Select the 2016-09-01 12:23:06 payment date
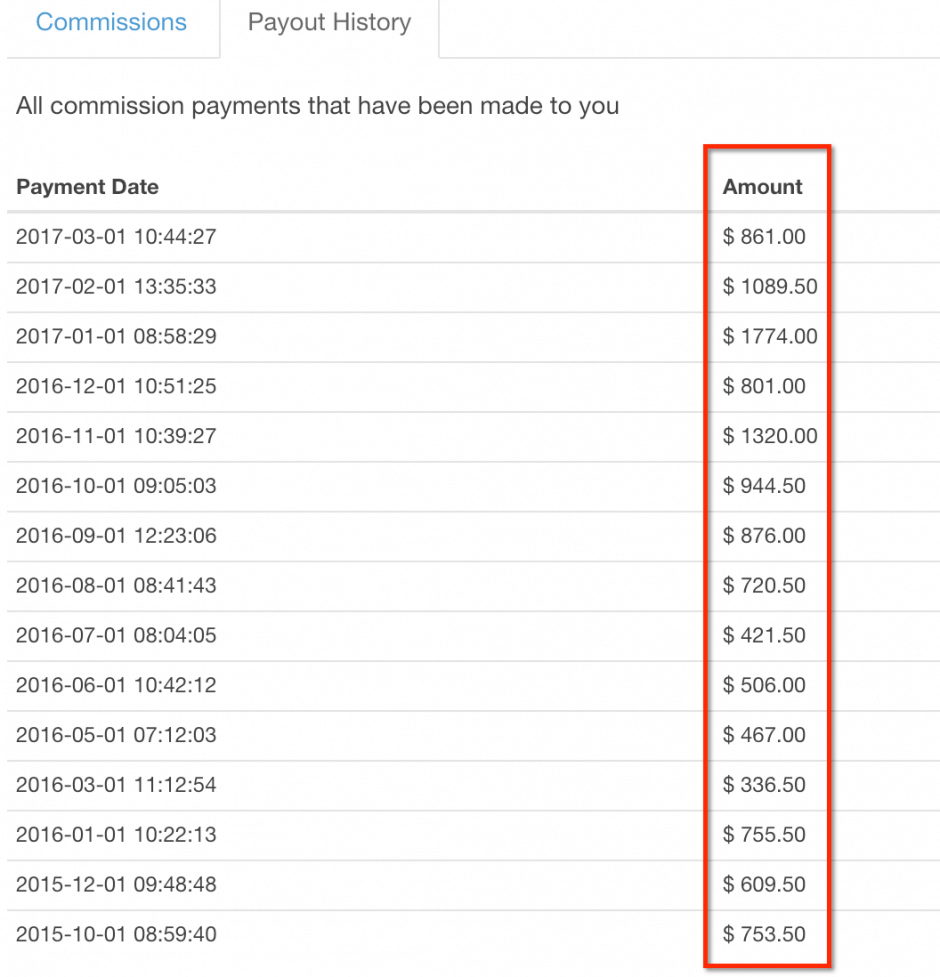 (116, 536)
